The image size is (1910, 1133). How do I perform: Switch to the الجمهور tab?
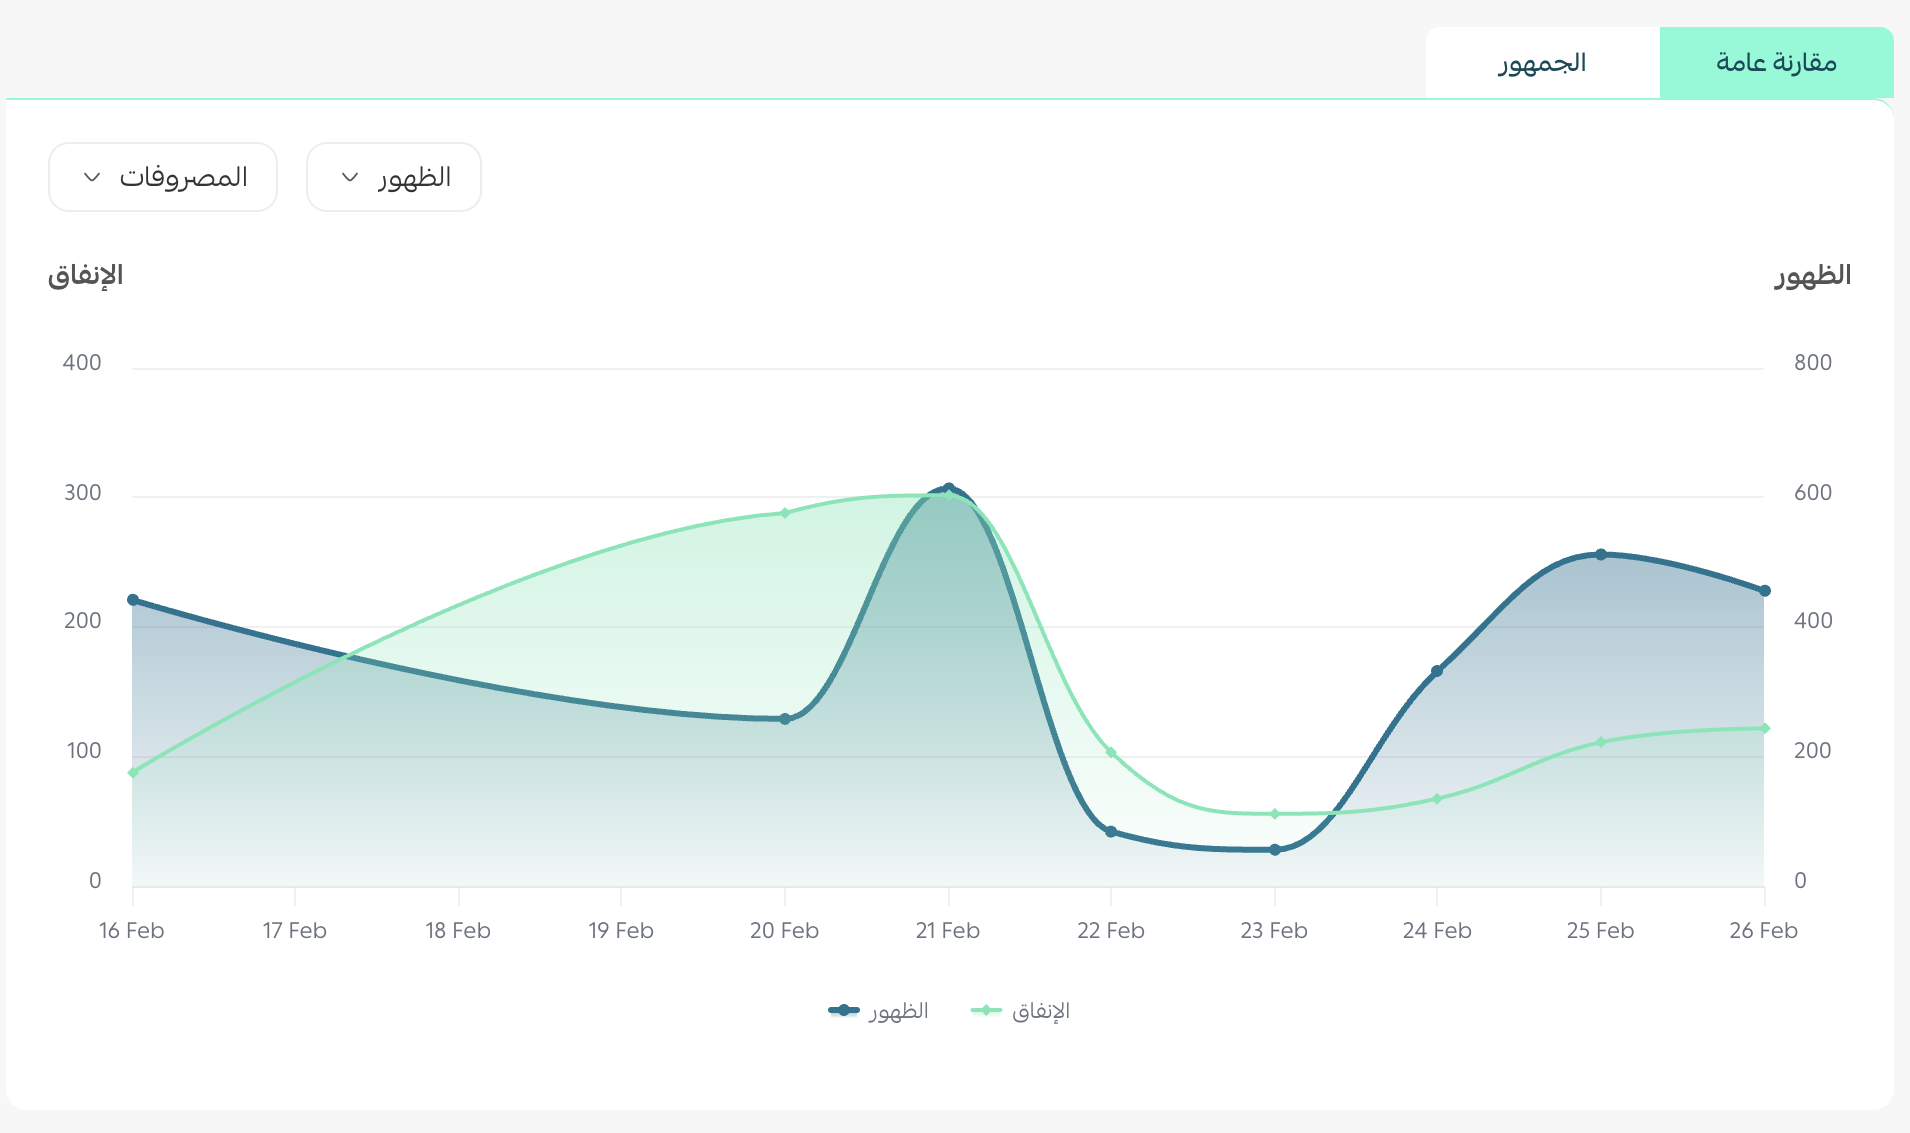coord(1542,63)
